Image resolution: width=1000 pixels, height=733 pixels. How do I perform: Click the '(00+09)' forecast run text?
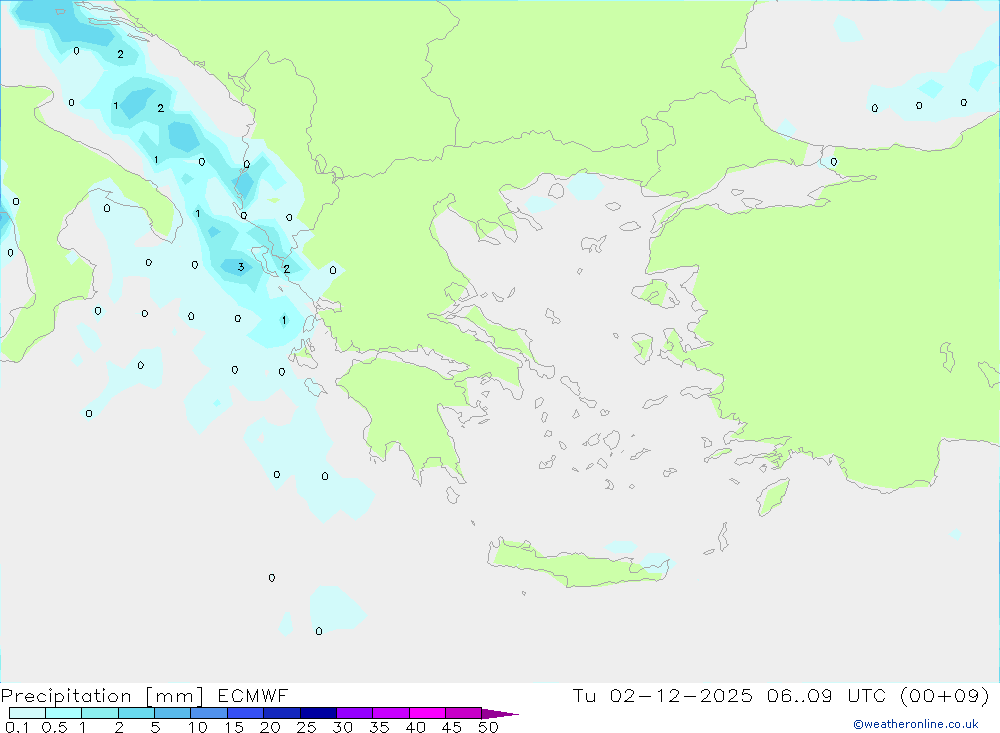pyautogui.click(x=945, y=695)
